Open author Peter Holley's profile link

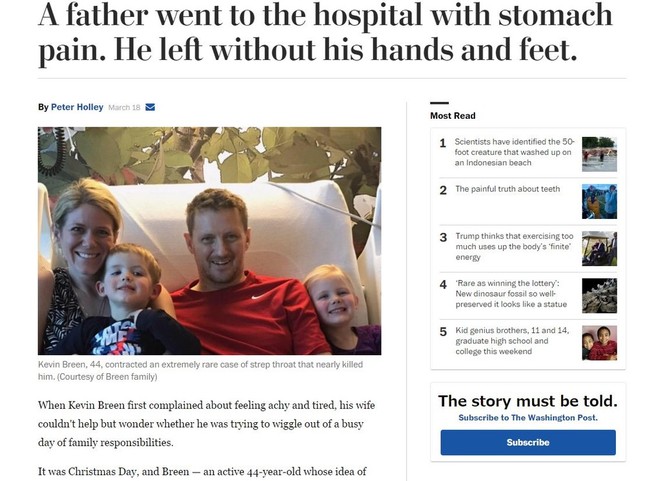pos(77,107)
